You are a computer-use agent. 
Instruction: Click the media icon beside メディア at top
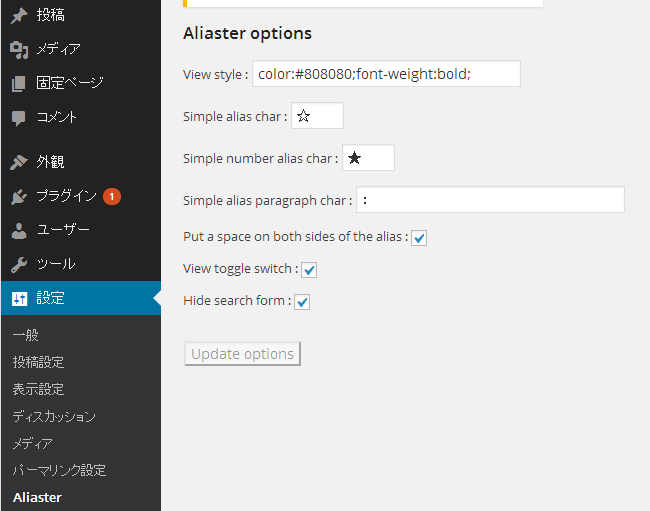pyautogui.click(x=19, y=50)
